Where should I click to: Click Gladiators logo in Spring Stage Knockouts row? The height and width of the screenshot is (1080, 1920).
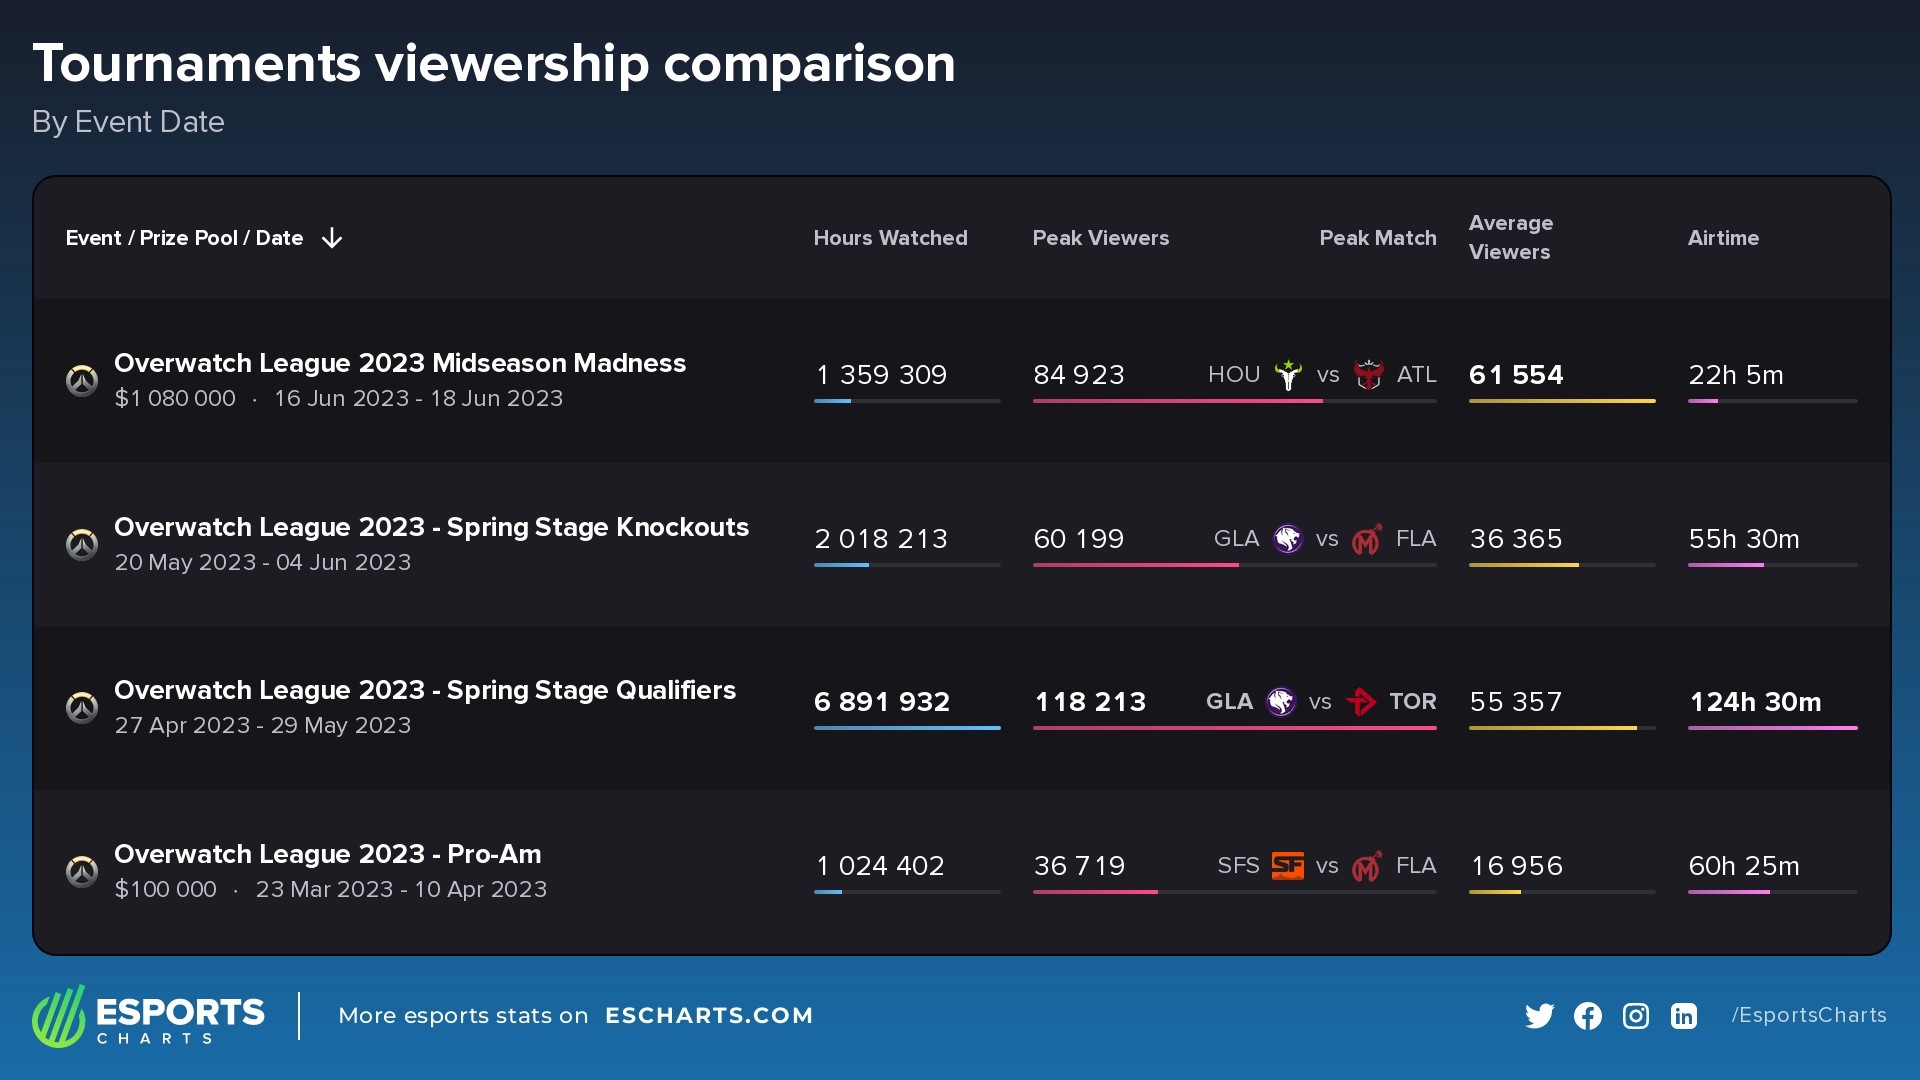coord(1287,539)
